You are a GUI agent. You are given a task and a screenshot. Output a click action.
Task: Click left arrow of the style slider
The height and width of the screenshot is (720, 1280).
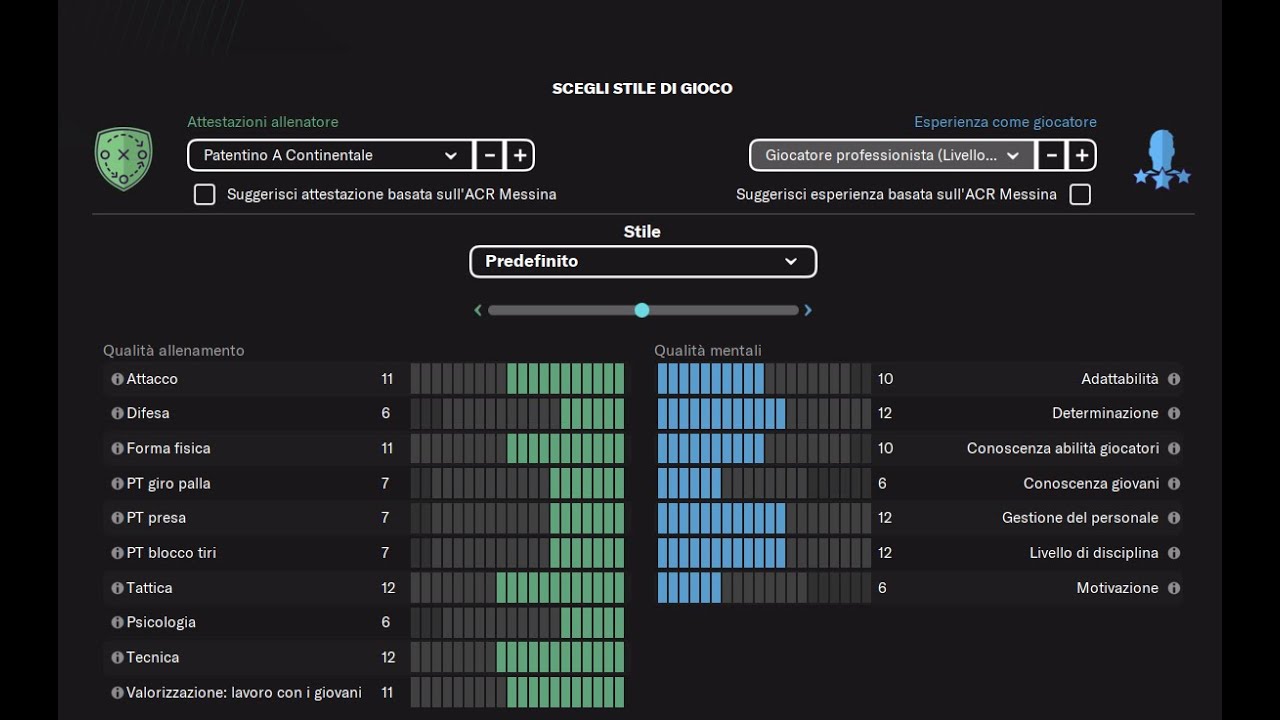point(478,310)
